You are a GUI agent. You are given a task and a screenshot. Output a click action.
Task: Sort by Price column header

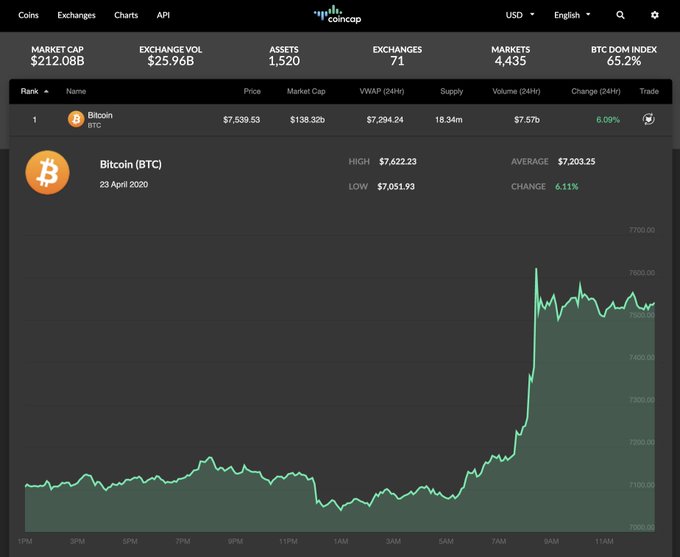pos(252,91)
